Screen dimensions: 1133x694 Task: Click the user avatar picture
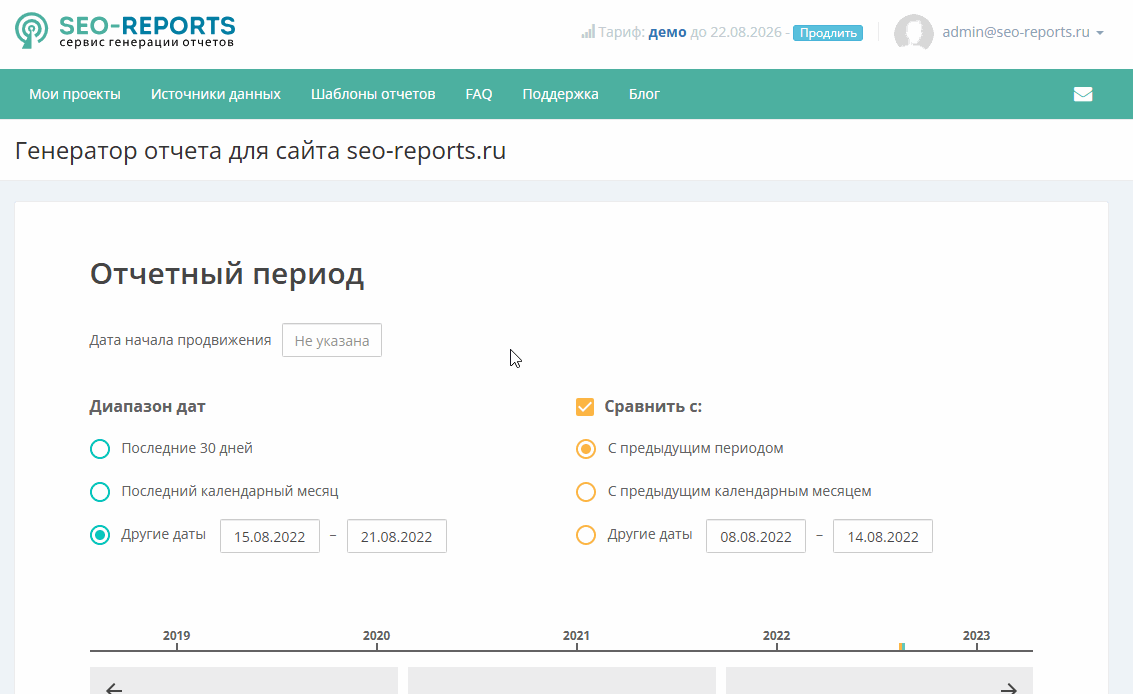(913, 33)
